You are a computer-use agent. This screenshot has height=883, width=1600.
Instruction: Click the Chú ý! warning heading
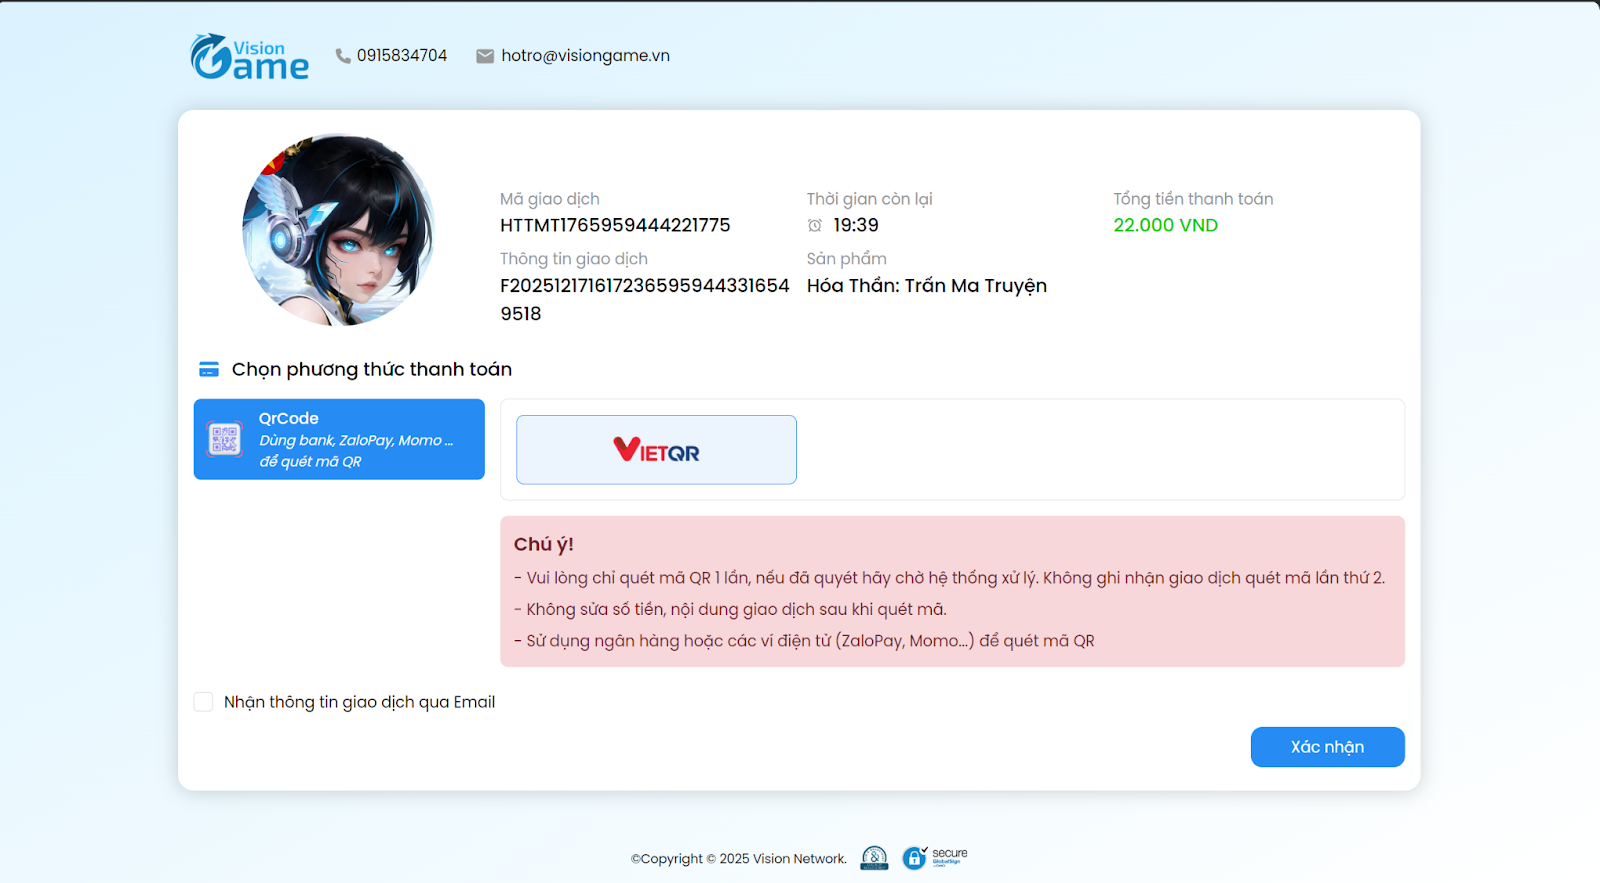[543, 545]
